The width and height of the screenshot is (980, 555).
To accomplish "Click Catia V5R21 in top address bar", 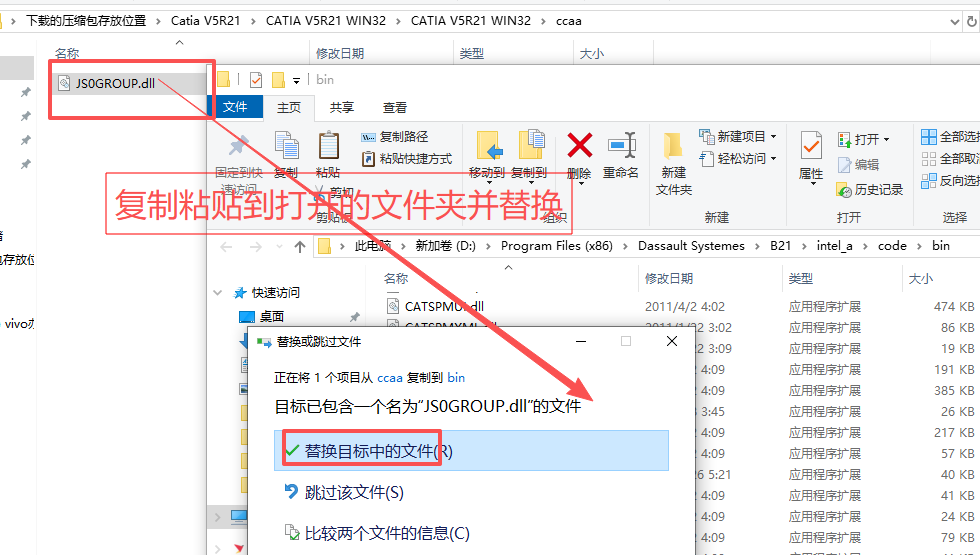I will [x=206, y=21].
